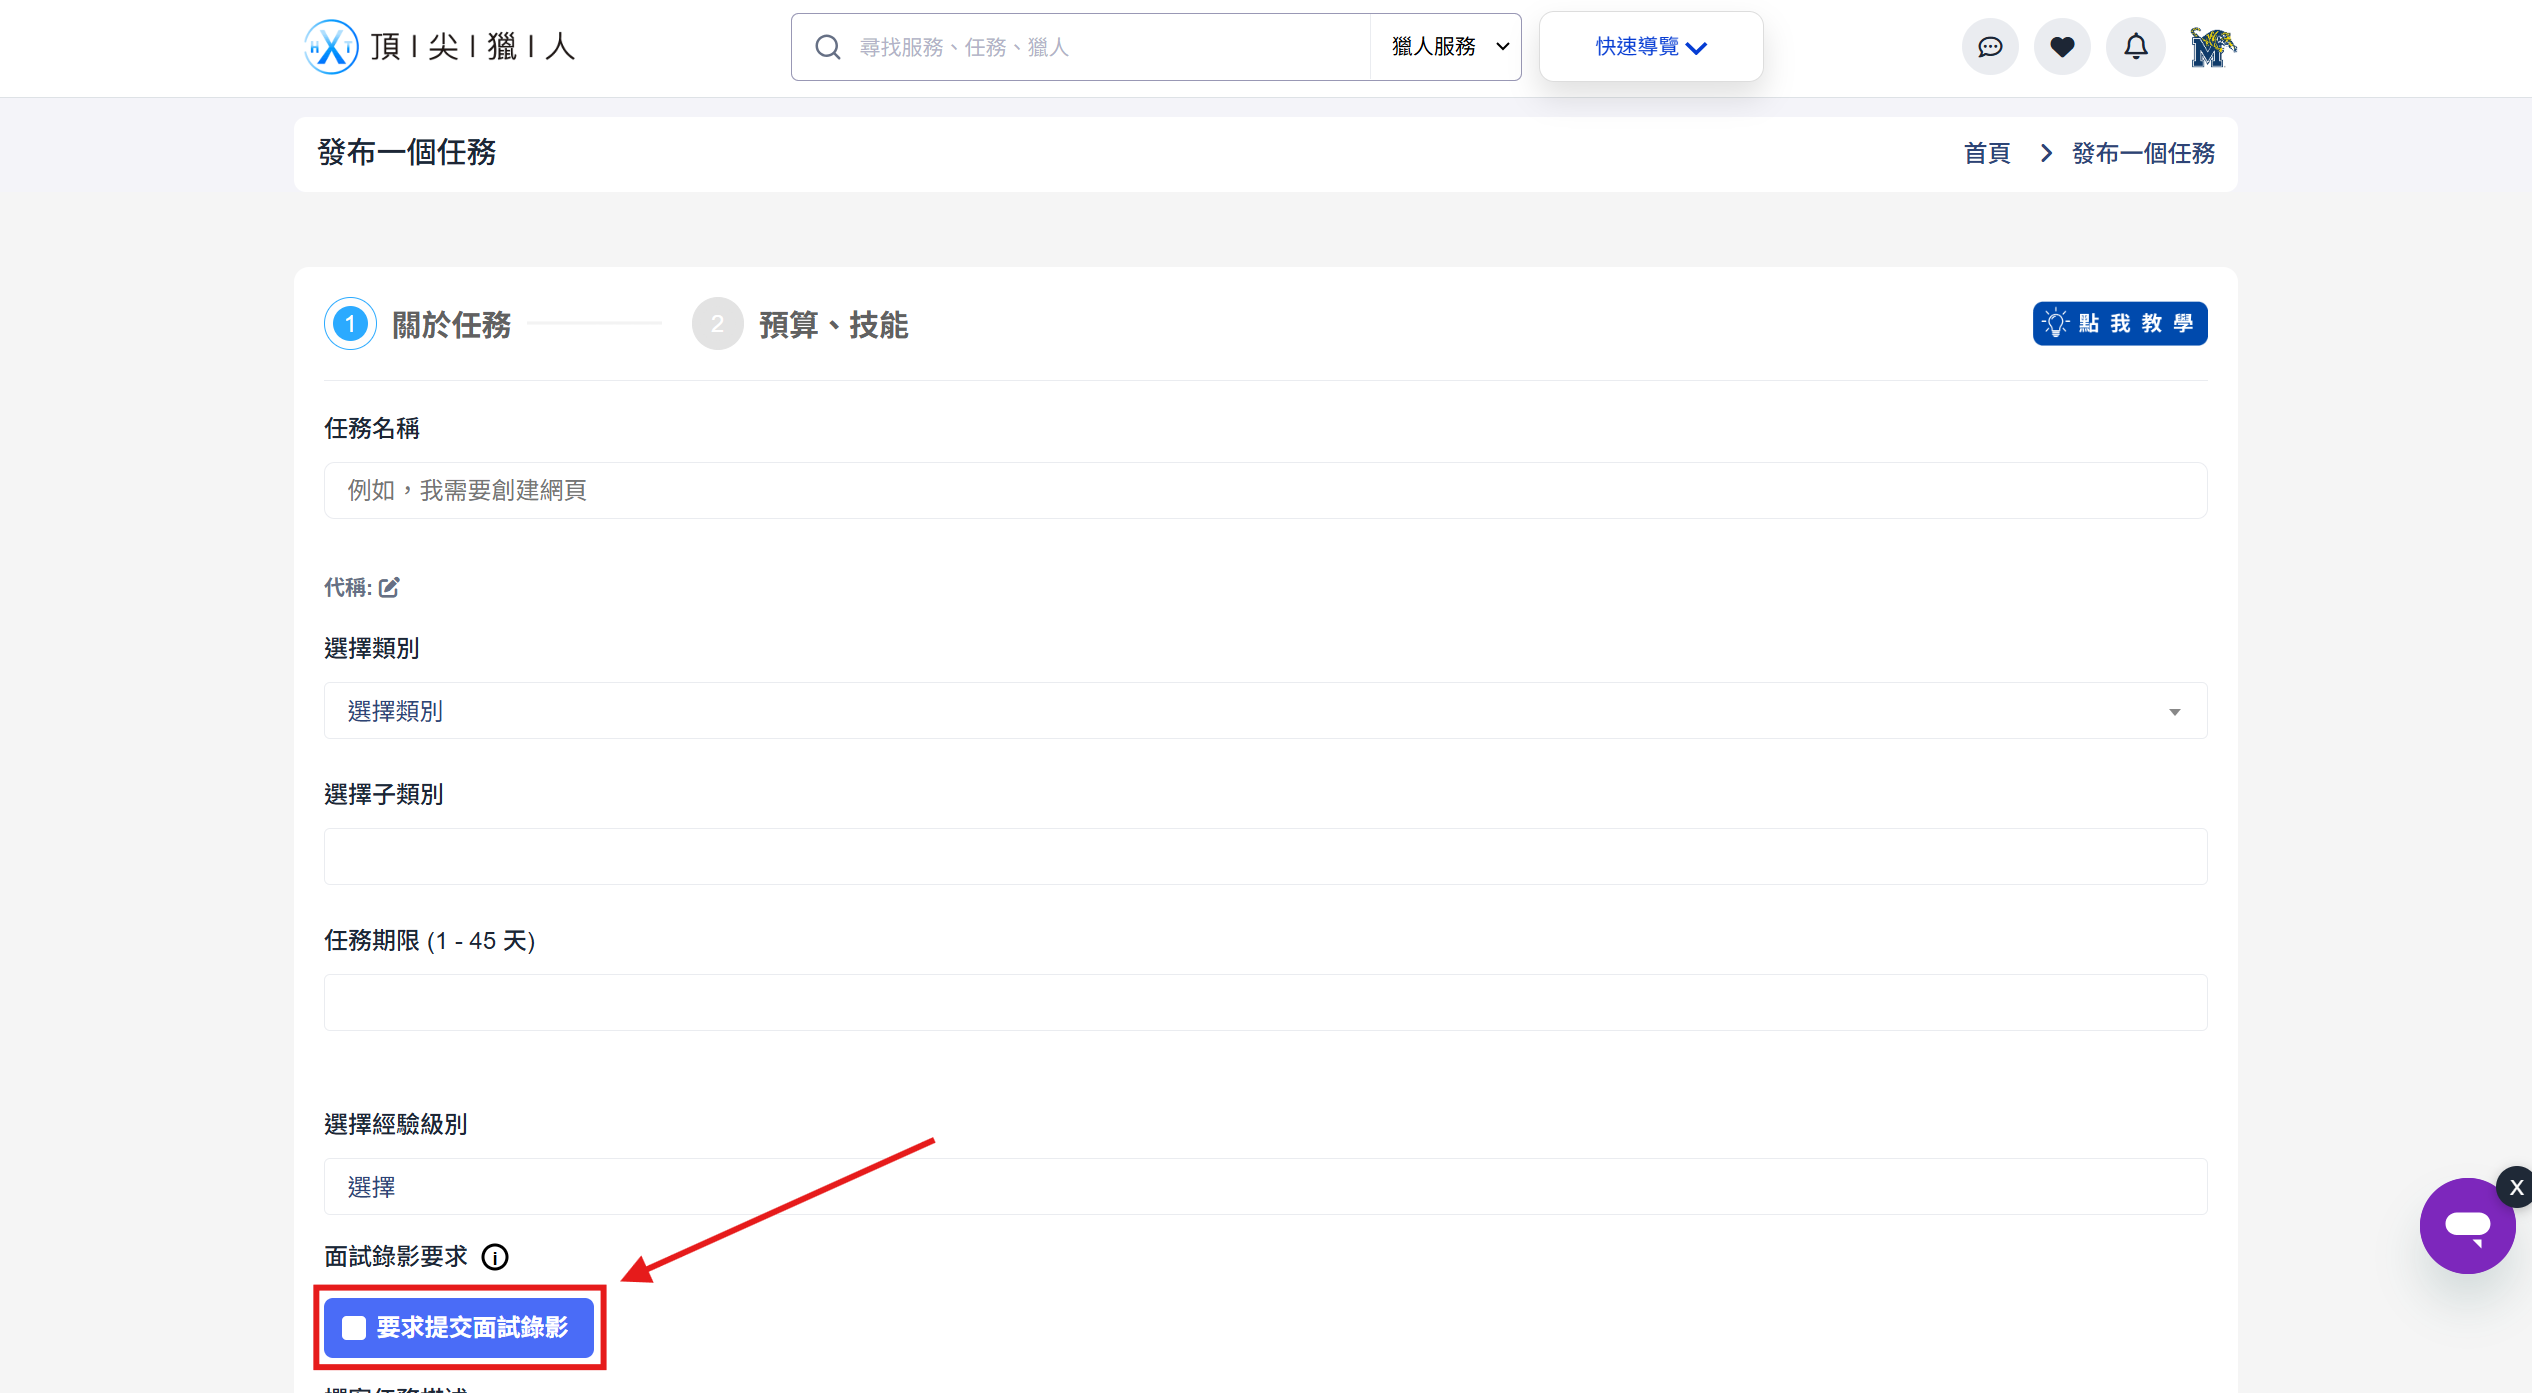
Task: Open the user profile avatar
Action: 2212,47
